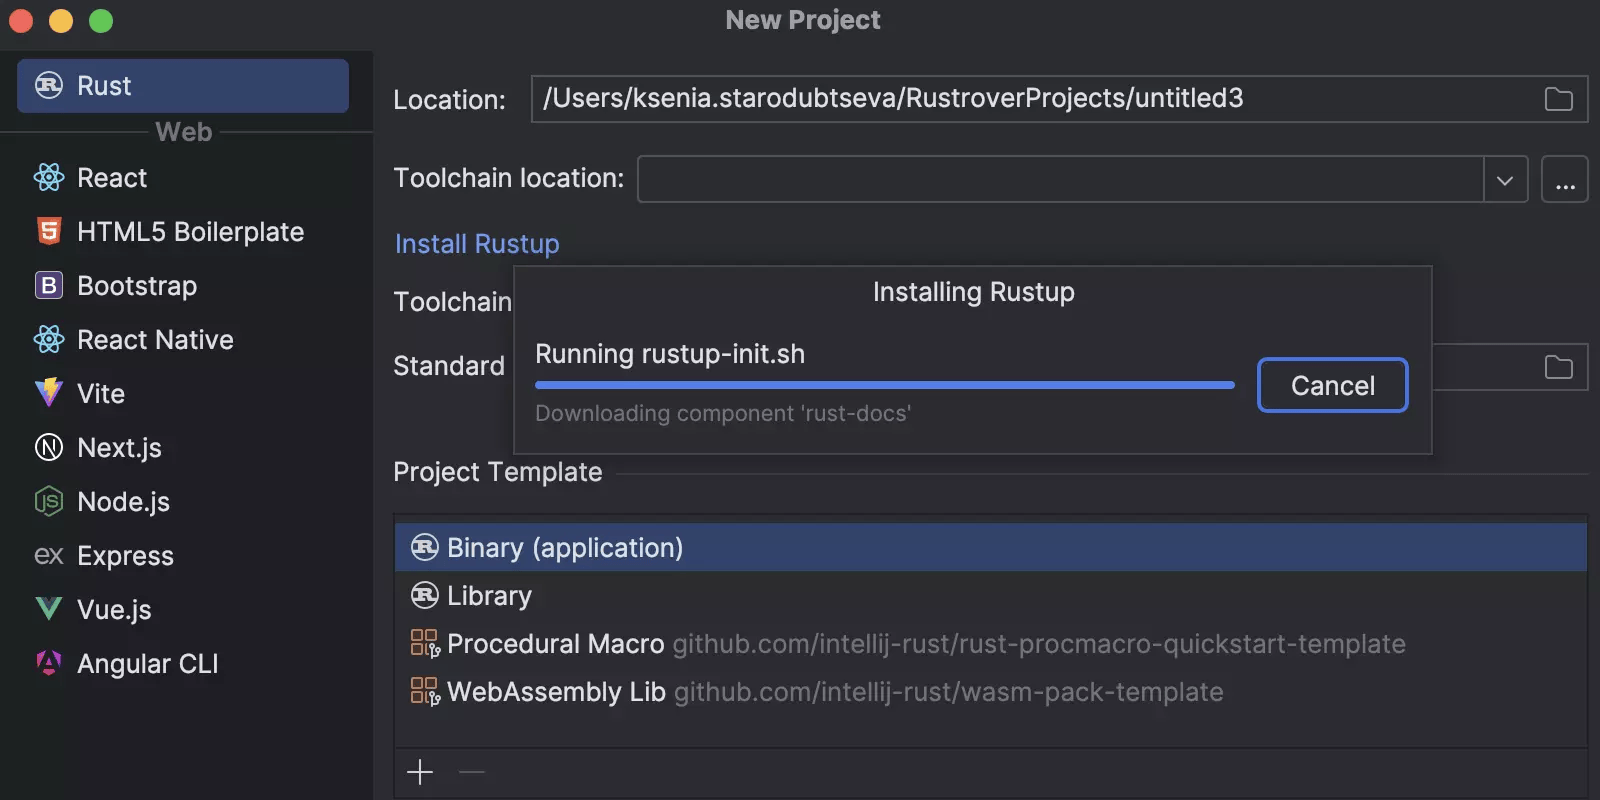The height and width of the screenshot is (800, 1600).
Task: Add a new project template with plus
Action: tap(420, 772)
